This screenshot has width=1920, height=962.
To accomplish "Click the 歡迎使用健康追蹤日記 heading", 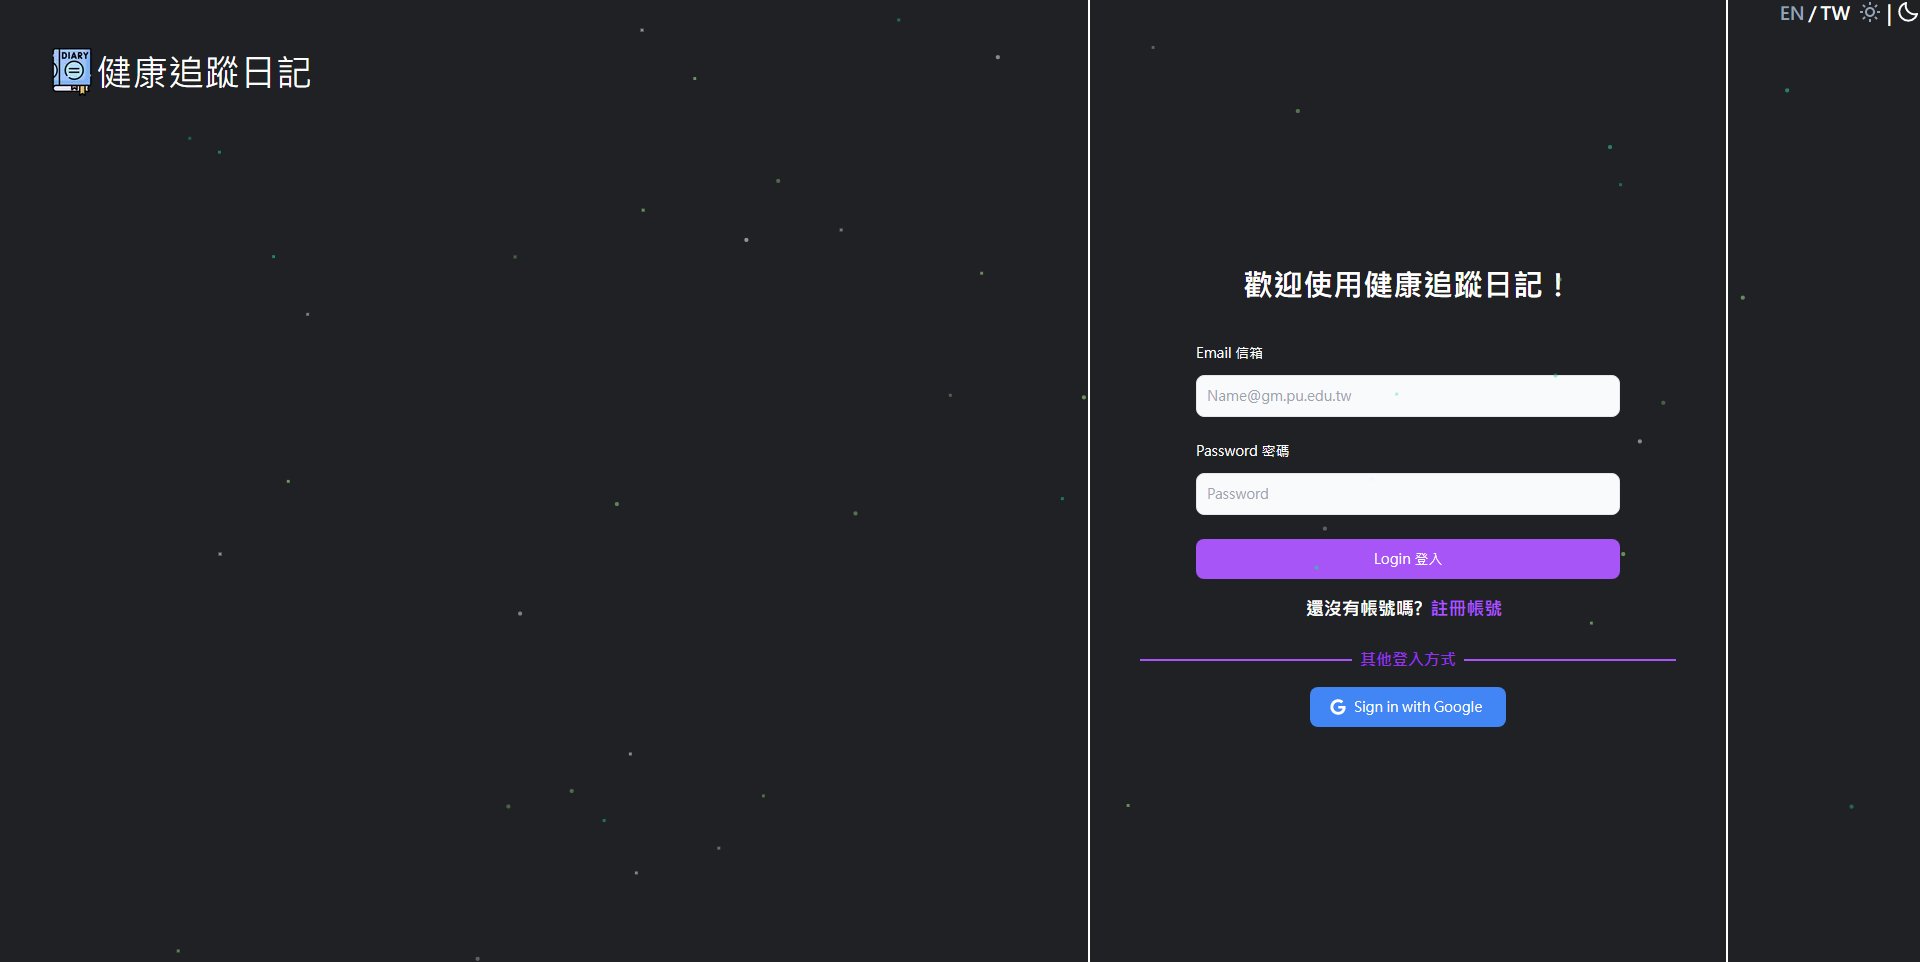I will [x=1405, y=285].
